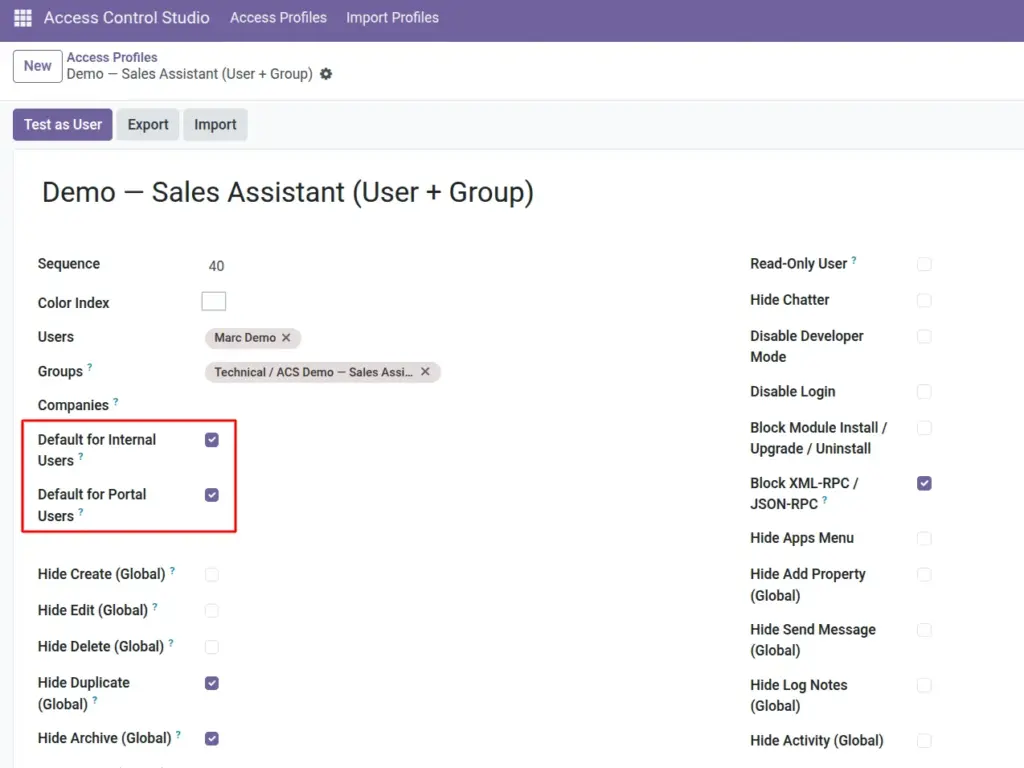Remove the Marc Demo user tag
This screenshot has width=1024, height=768.
coord(286,338)
